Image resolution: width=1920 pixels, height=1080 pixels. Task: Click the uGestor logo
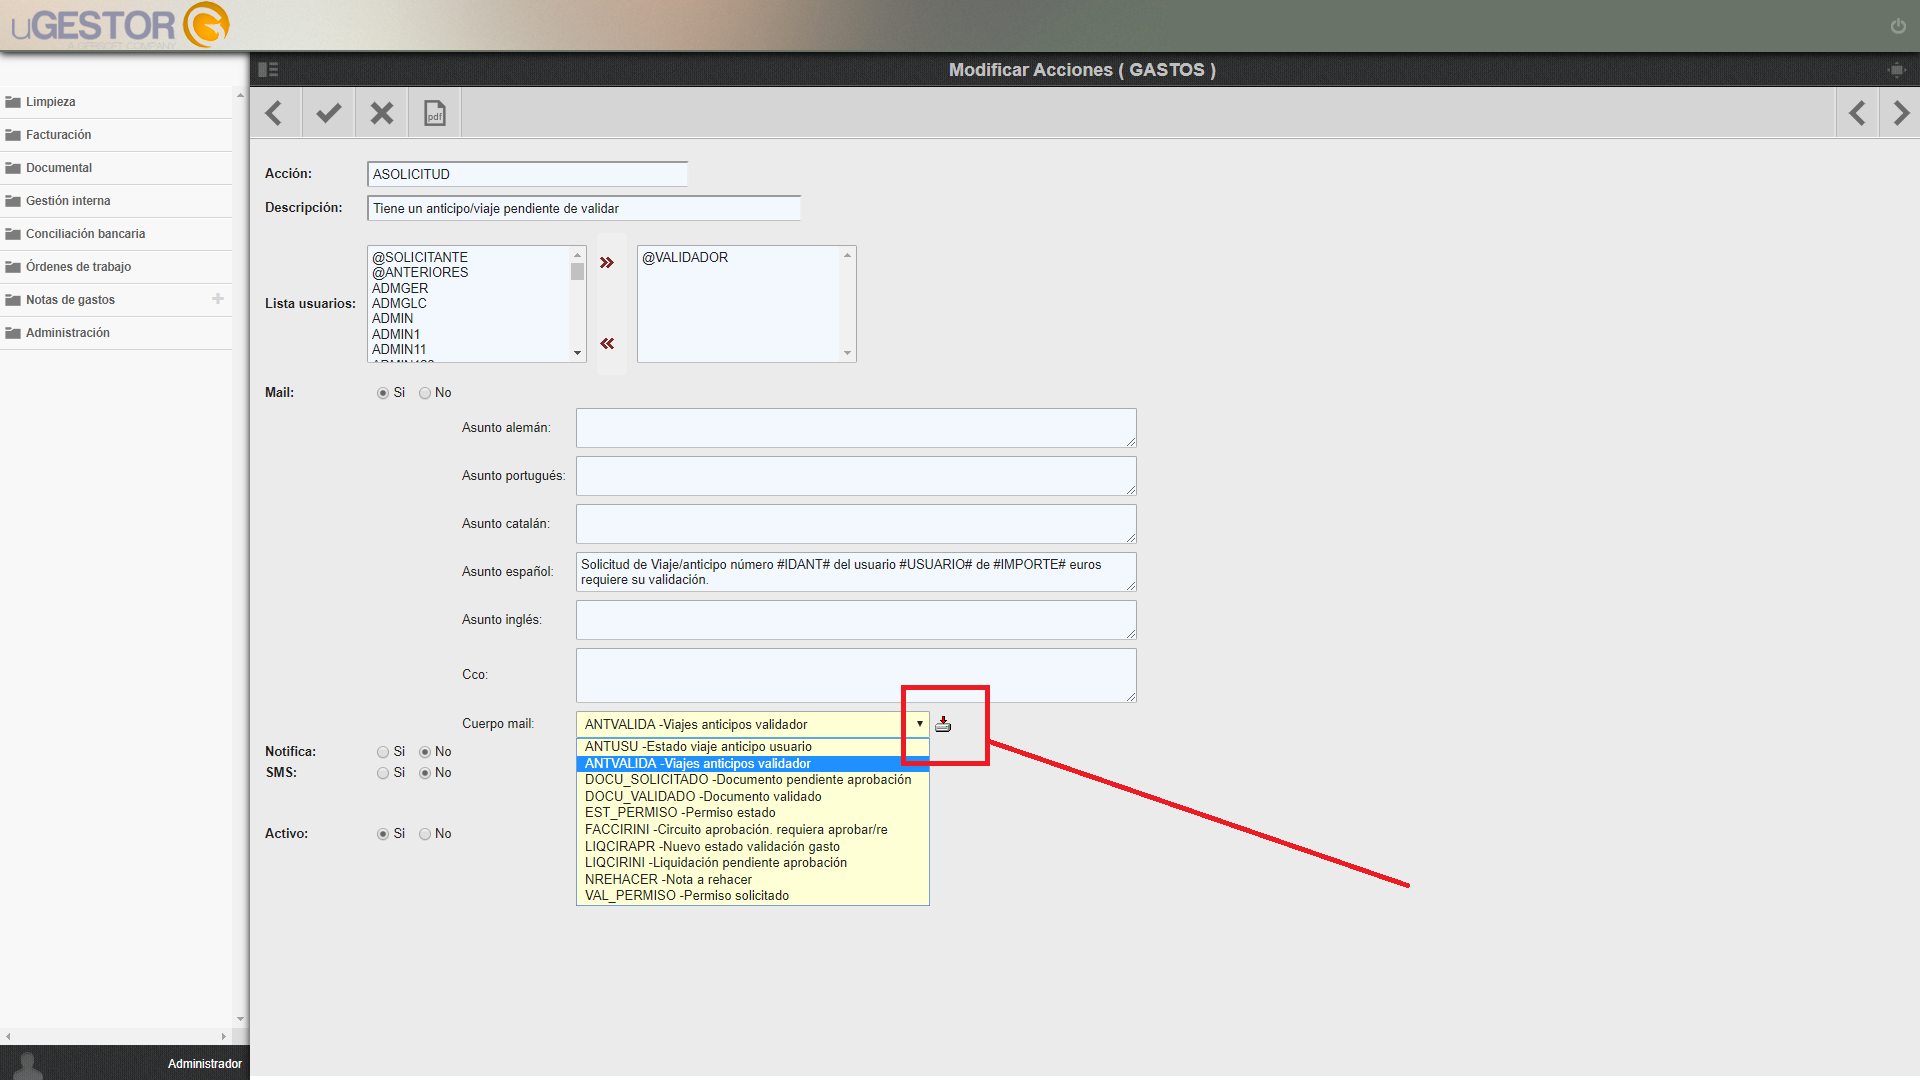click(x=121, y=25)
